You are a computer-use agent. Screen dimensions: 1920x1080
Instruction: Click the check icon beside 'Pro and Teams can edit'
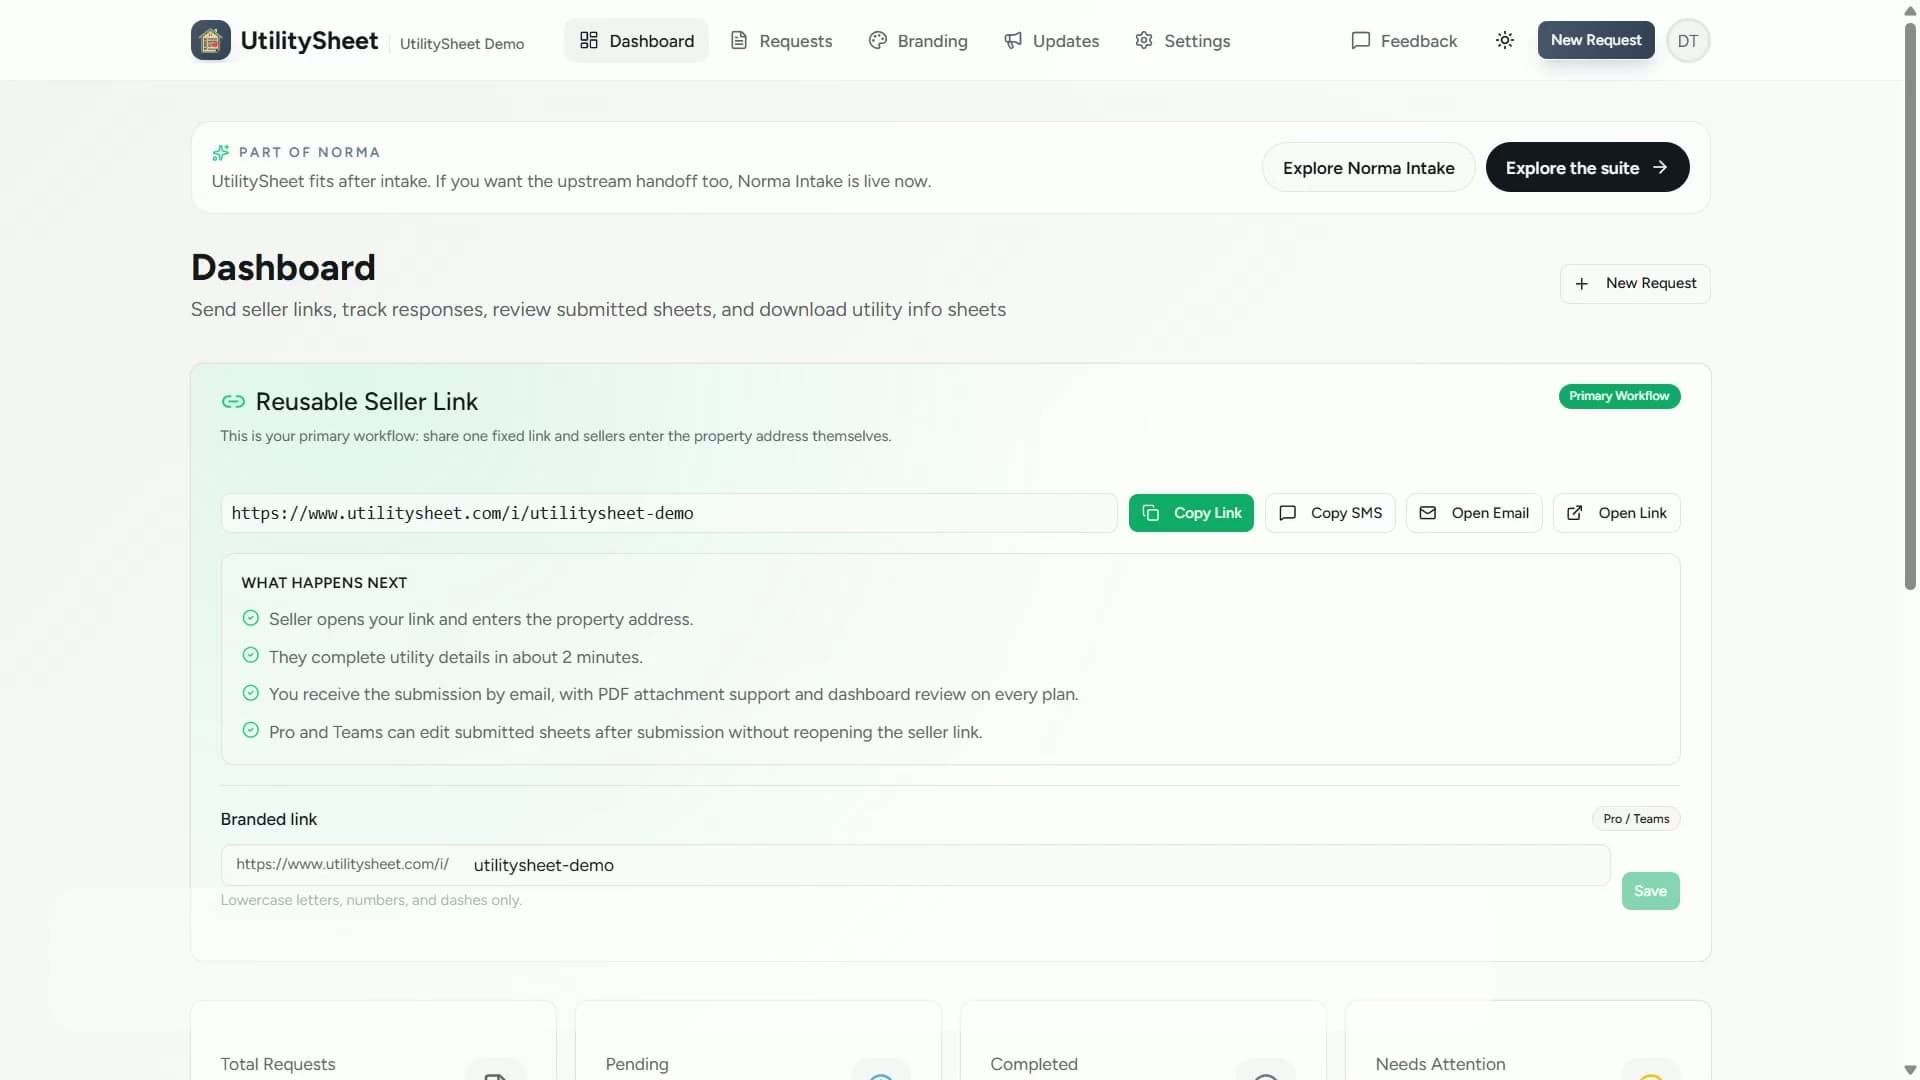coord(251,730)
